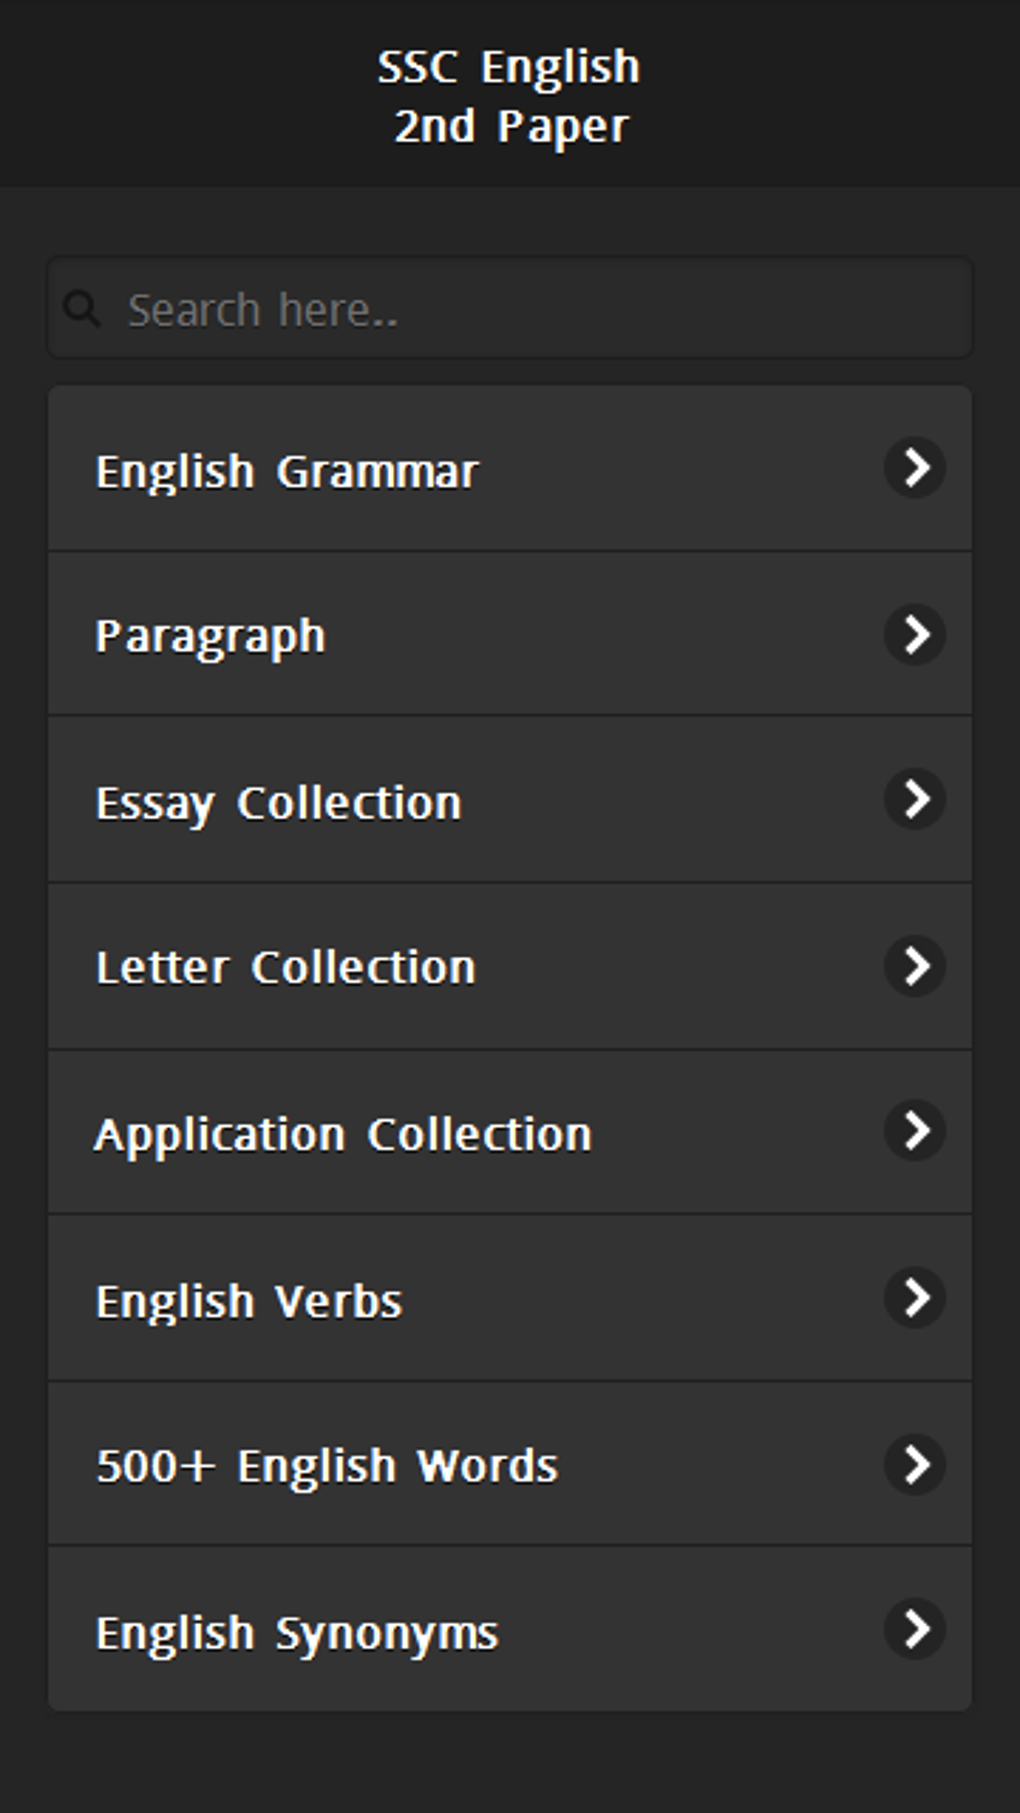Click the Letter Collection chevron icon
The width and height of the screenshot is (1020, 1813).
pos(914,965)
